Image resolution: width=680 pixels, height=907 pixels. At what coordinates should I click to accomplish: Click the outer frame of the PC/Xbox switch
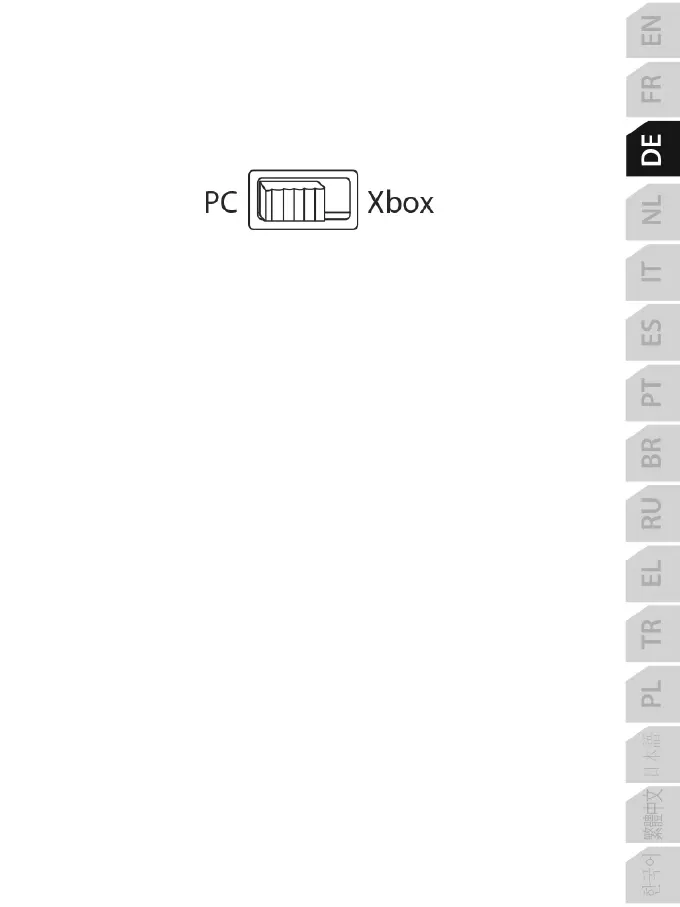(303, 200)
